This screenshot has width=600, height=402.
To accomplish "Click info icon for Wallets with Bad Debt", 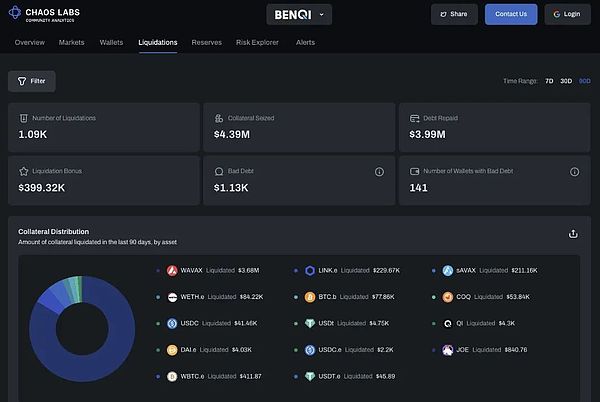I will point(574,172).
